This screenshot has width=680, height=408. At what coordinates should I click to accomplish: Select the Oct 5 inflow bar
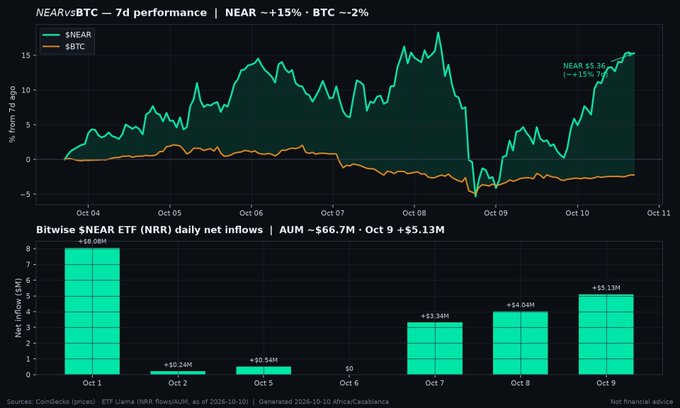coord(263,370)
